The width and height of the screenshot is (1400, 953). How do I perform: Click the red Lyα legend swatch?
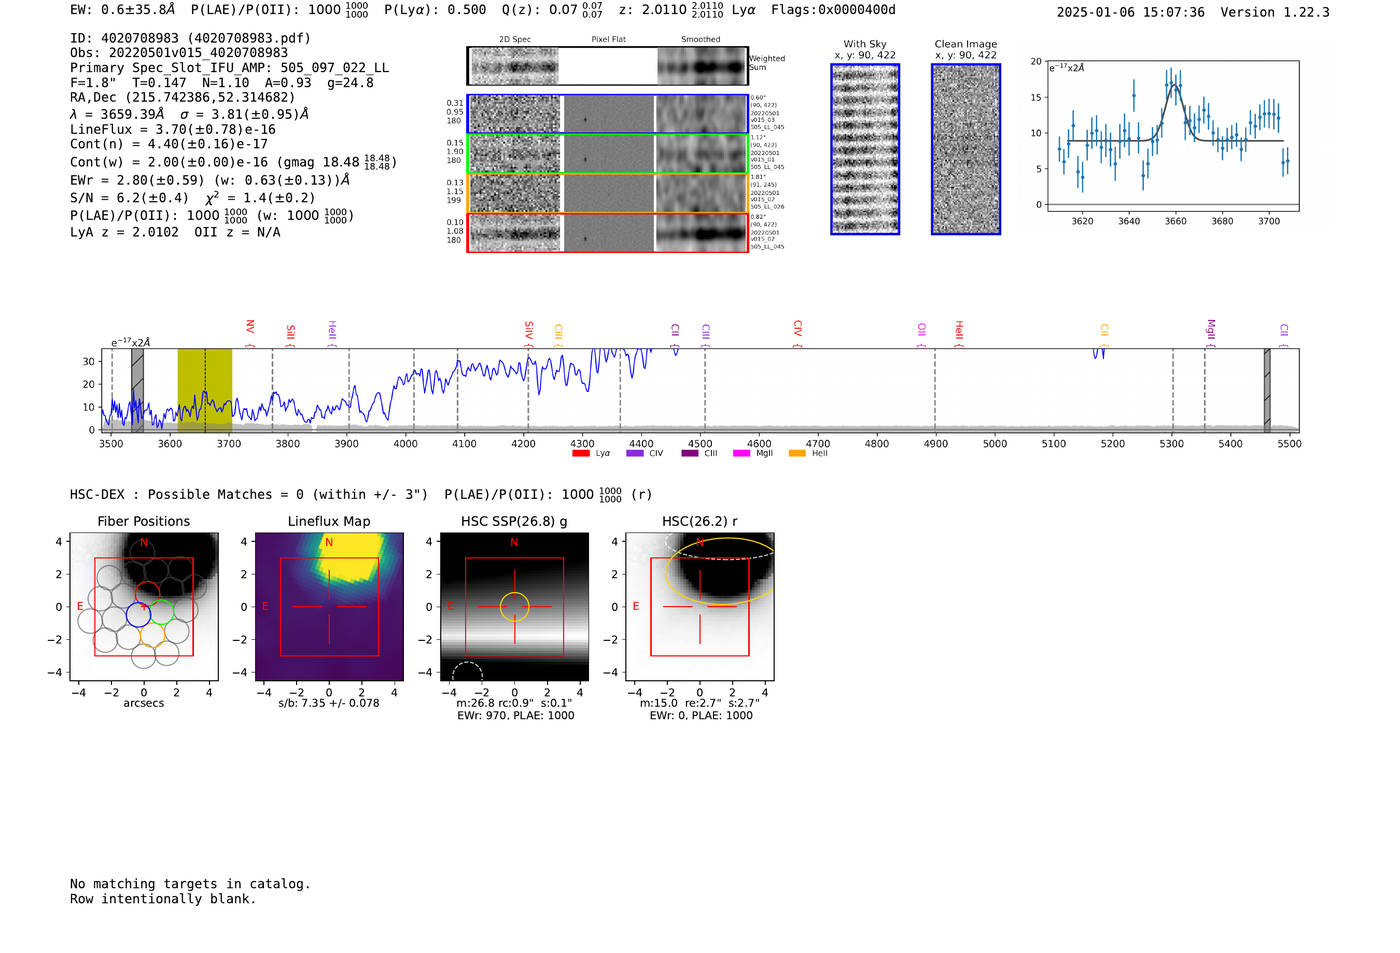point(580,453)
